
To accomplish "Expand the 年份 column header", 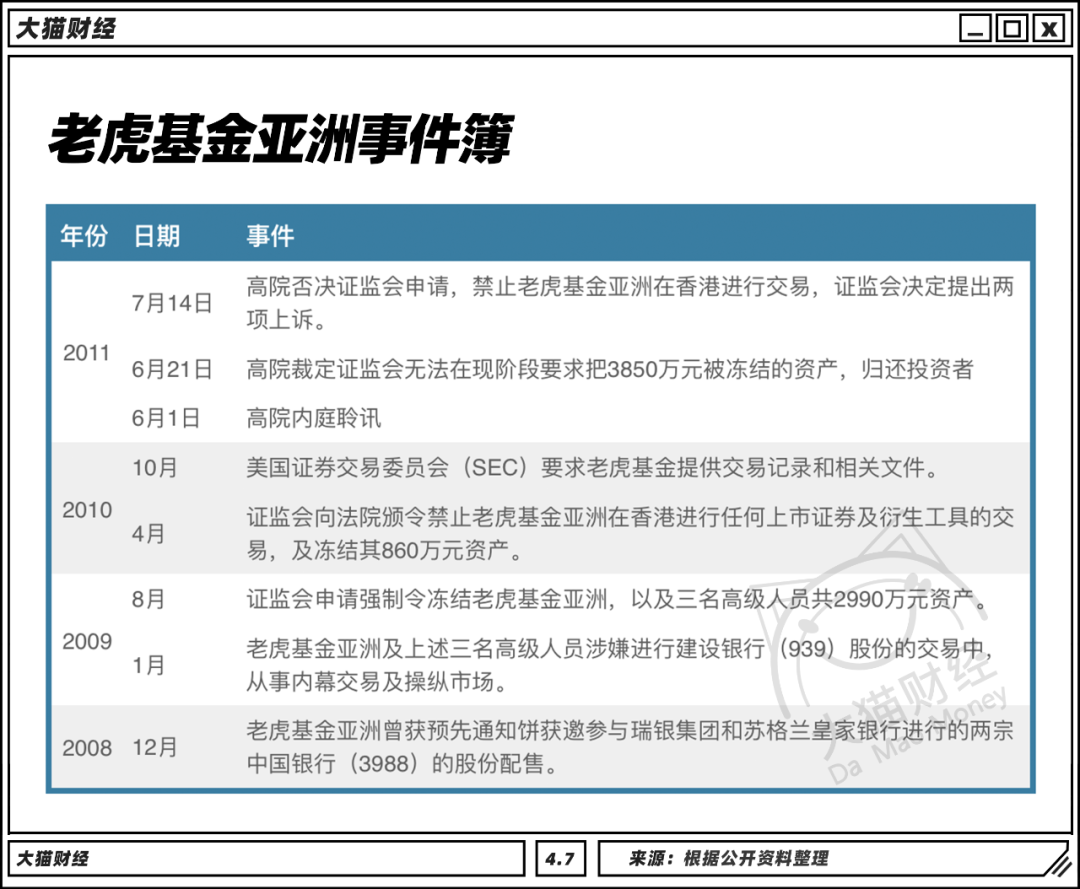I will click(84, 234).
